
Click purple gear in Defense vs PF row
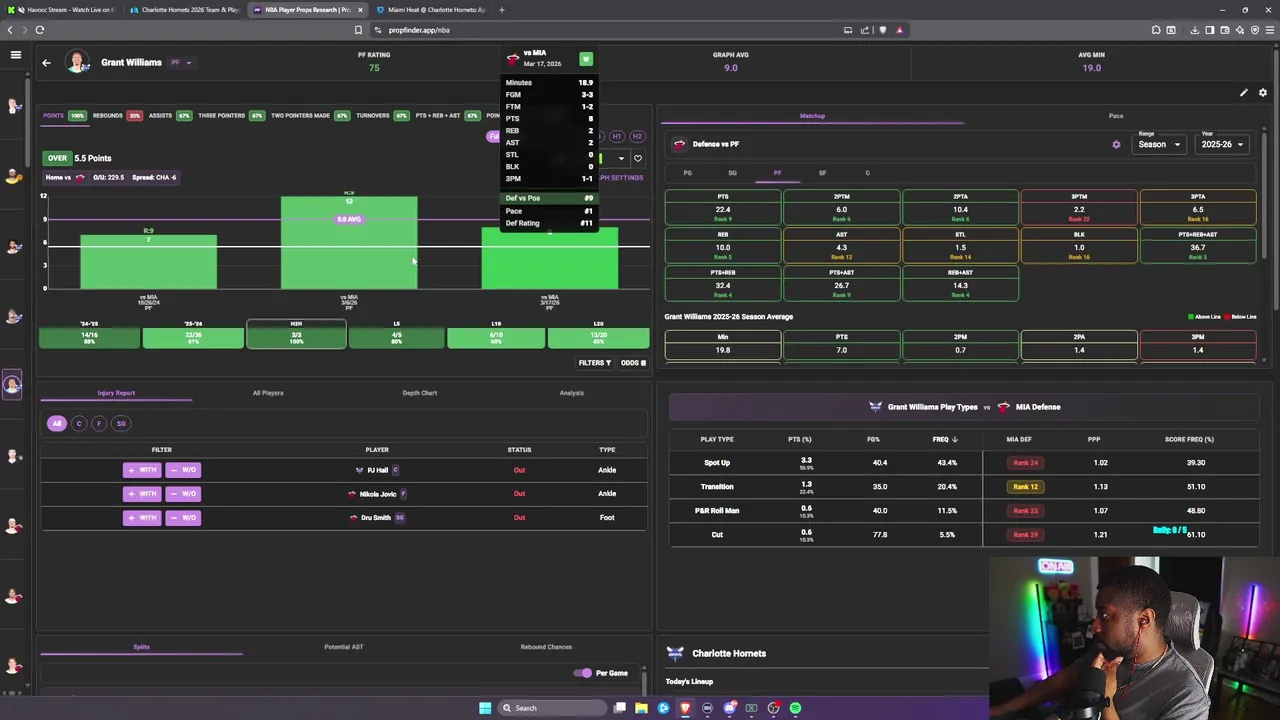(x=1116, y=144)
